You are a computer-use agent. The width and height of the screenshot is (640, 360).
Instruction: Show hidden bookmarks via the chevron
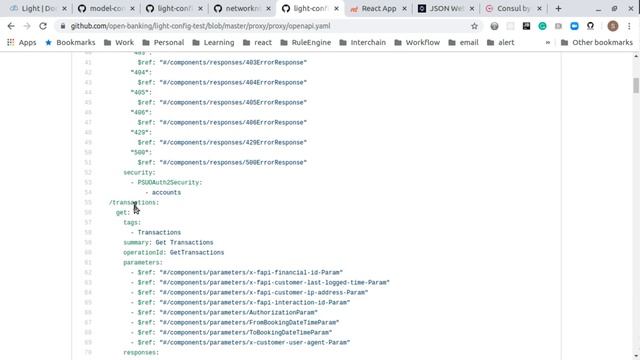click(x=548, y=42)
